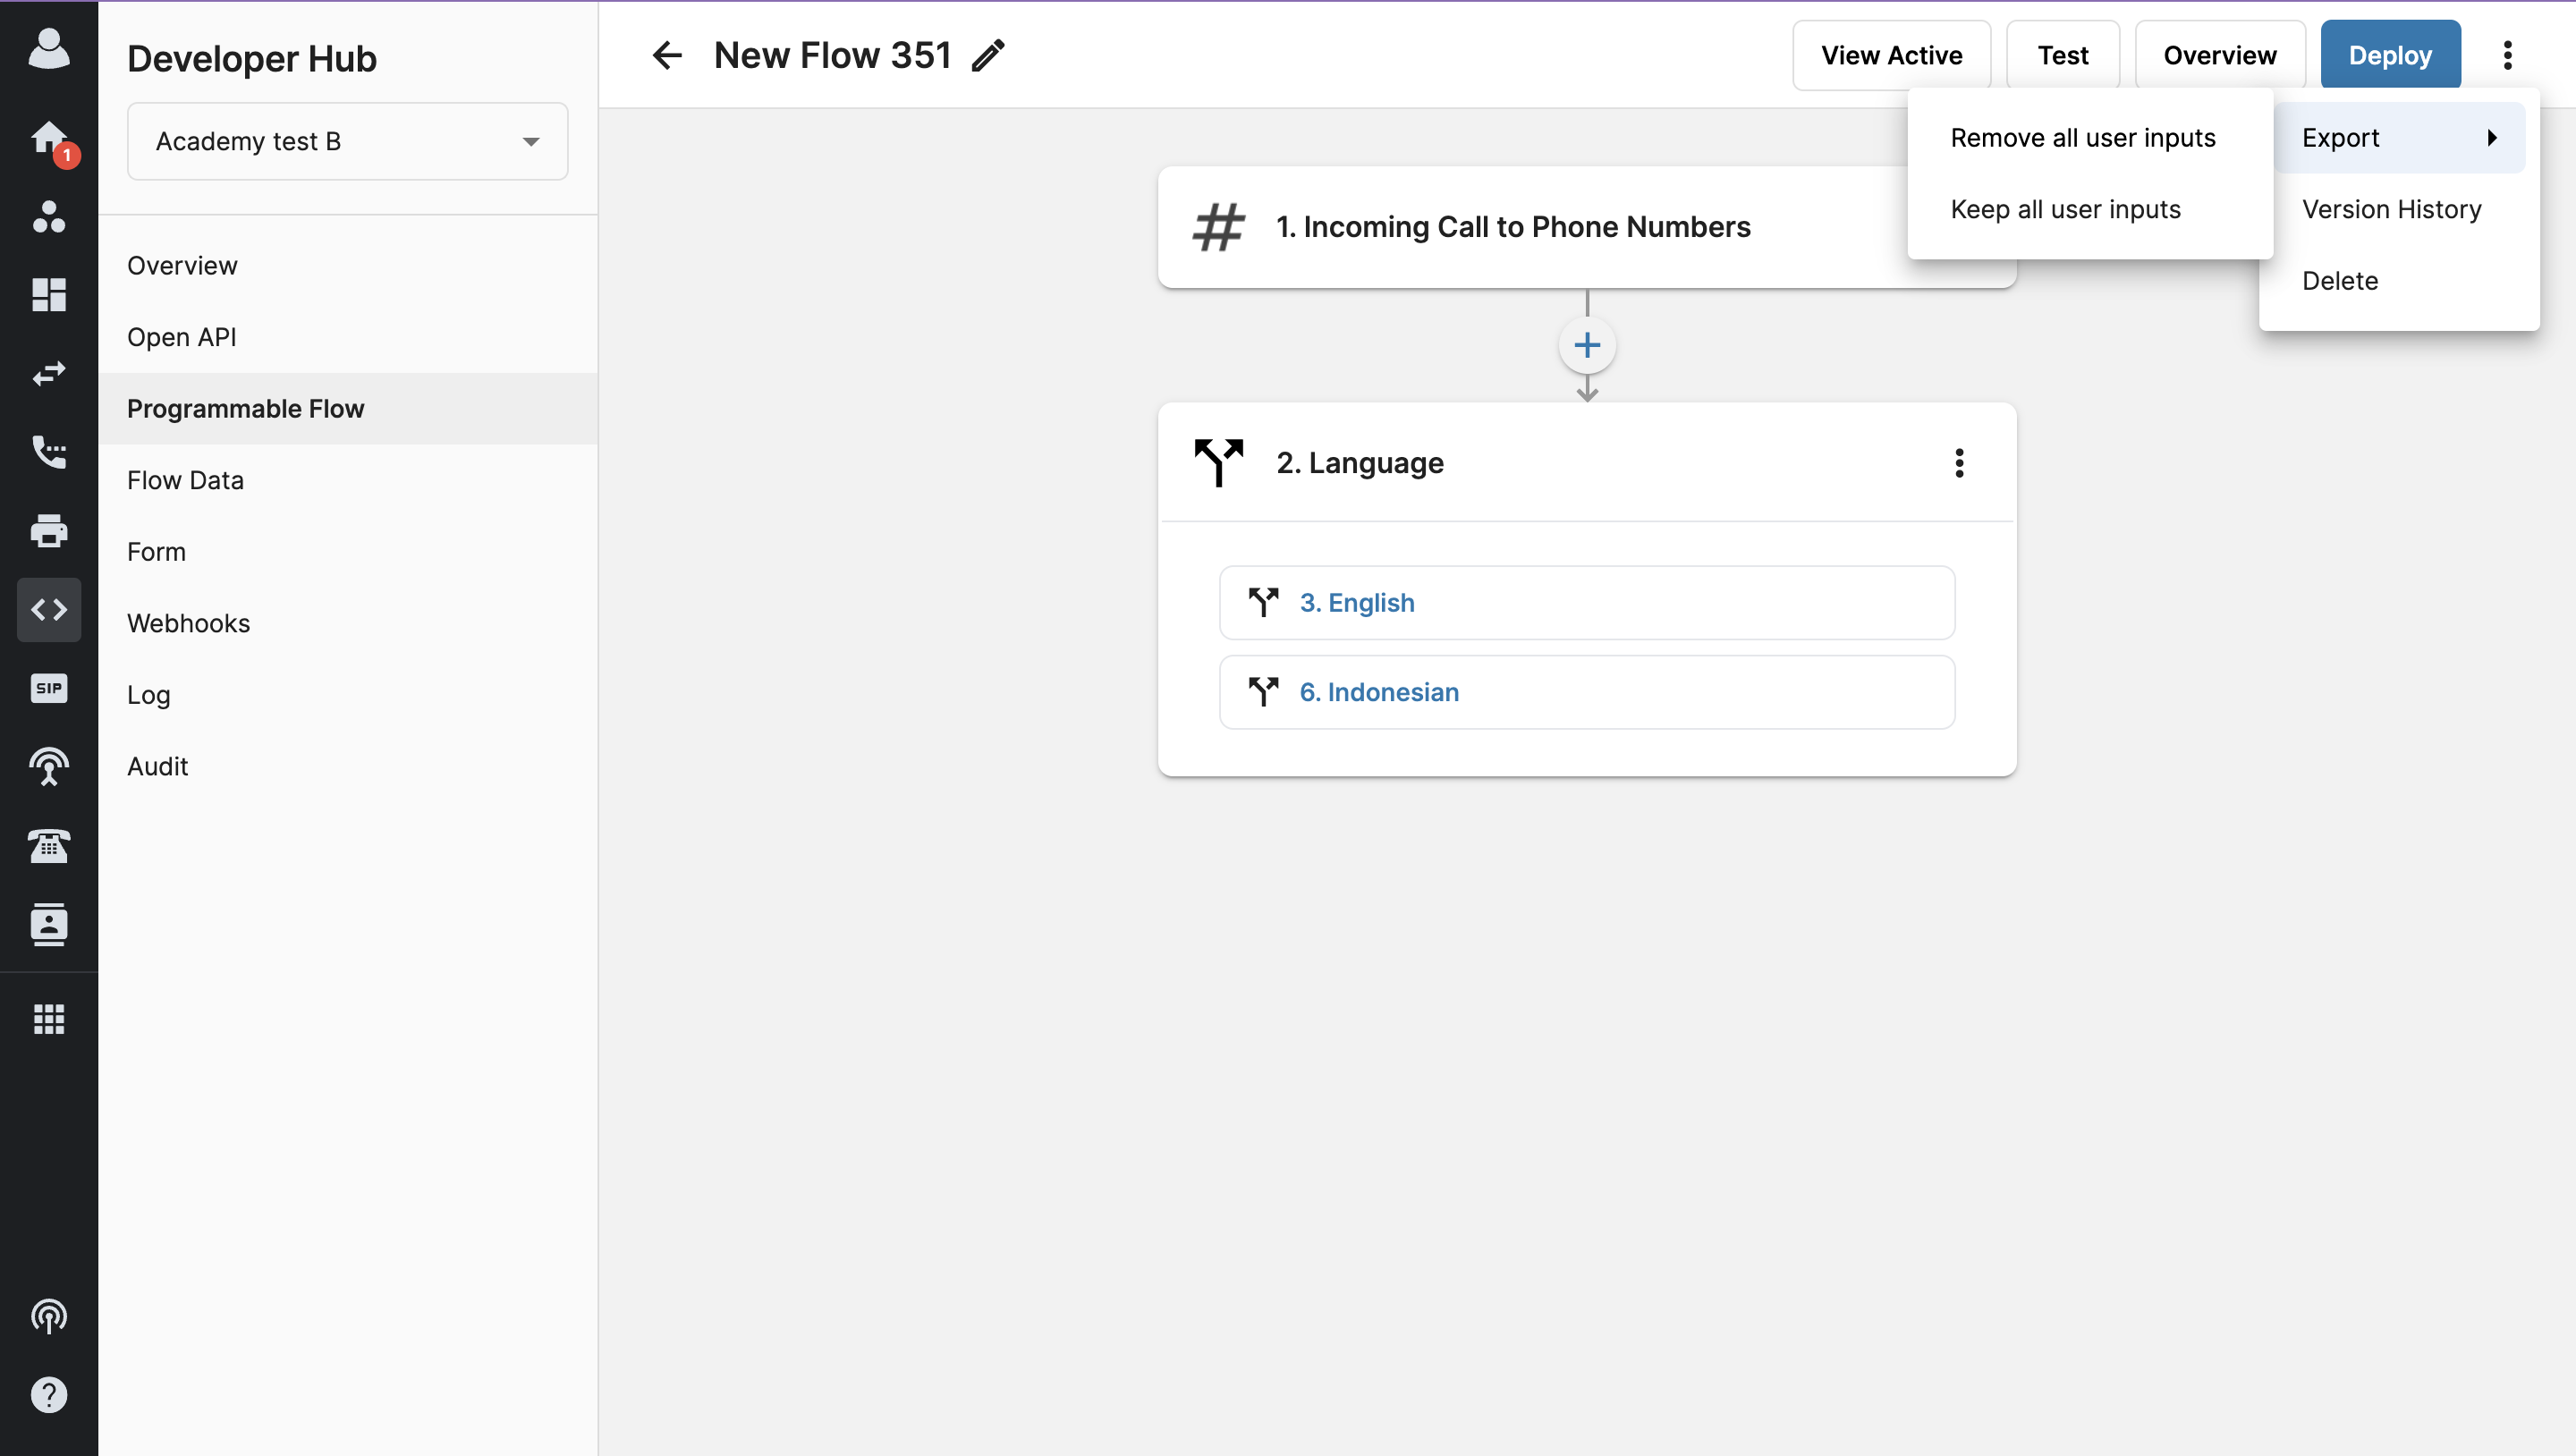Open the contacts book icon in sidebar
Screen dimensions: 2576x1456
pyautogui.click(x=48, y=924)
